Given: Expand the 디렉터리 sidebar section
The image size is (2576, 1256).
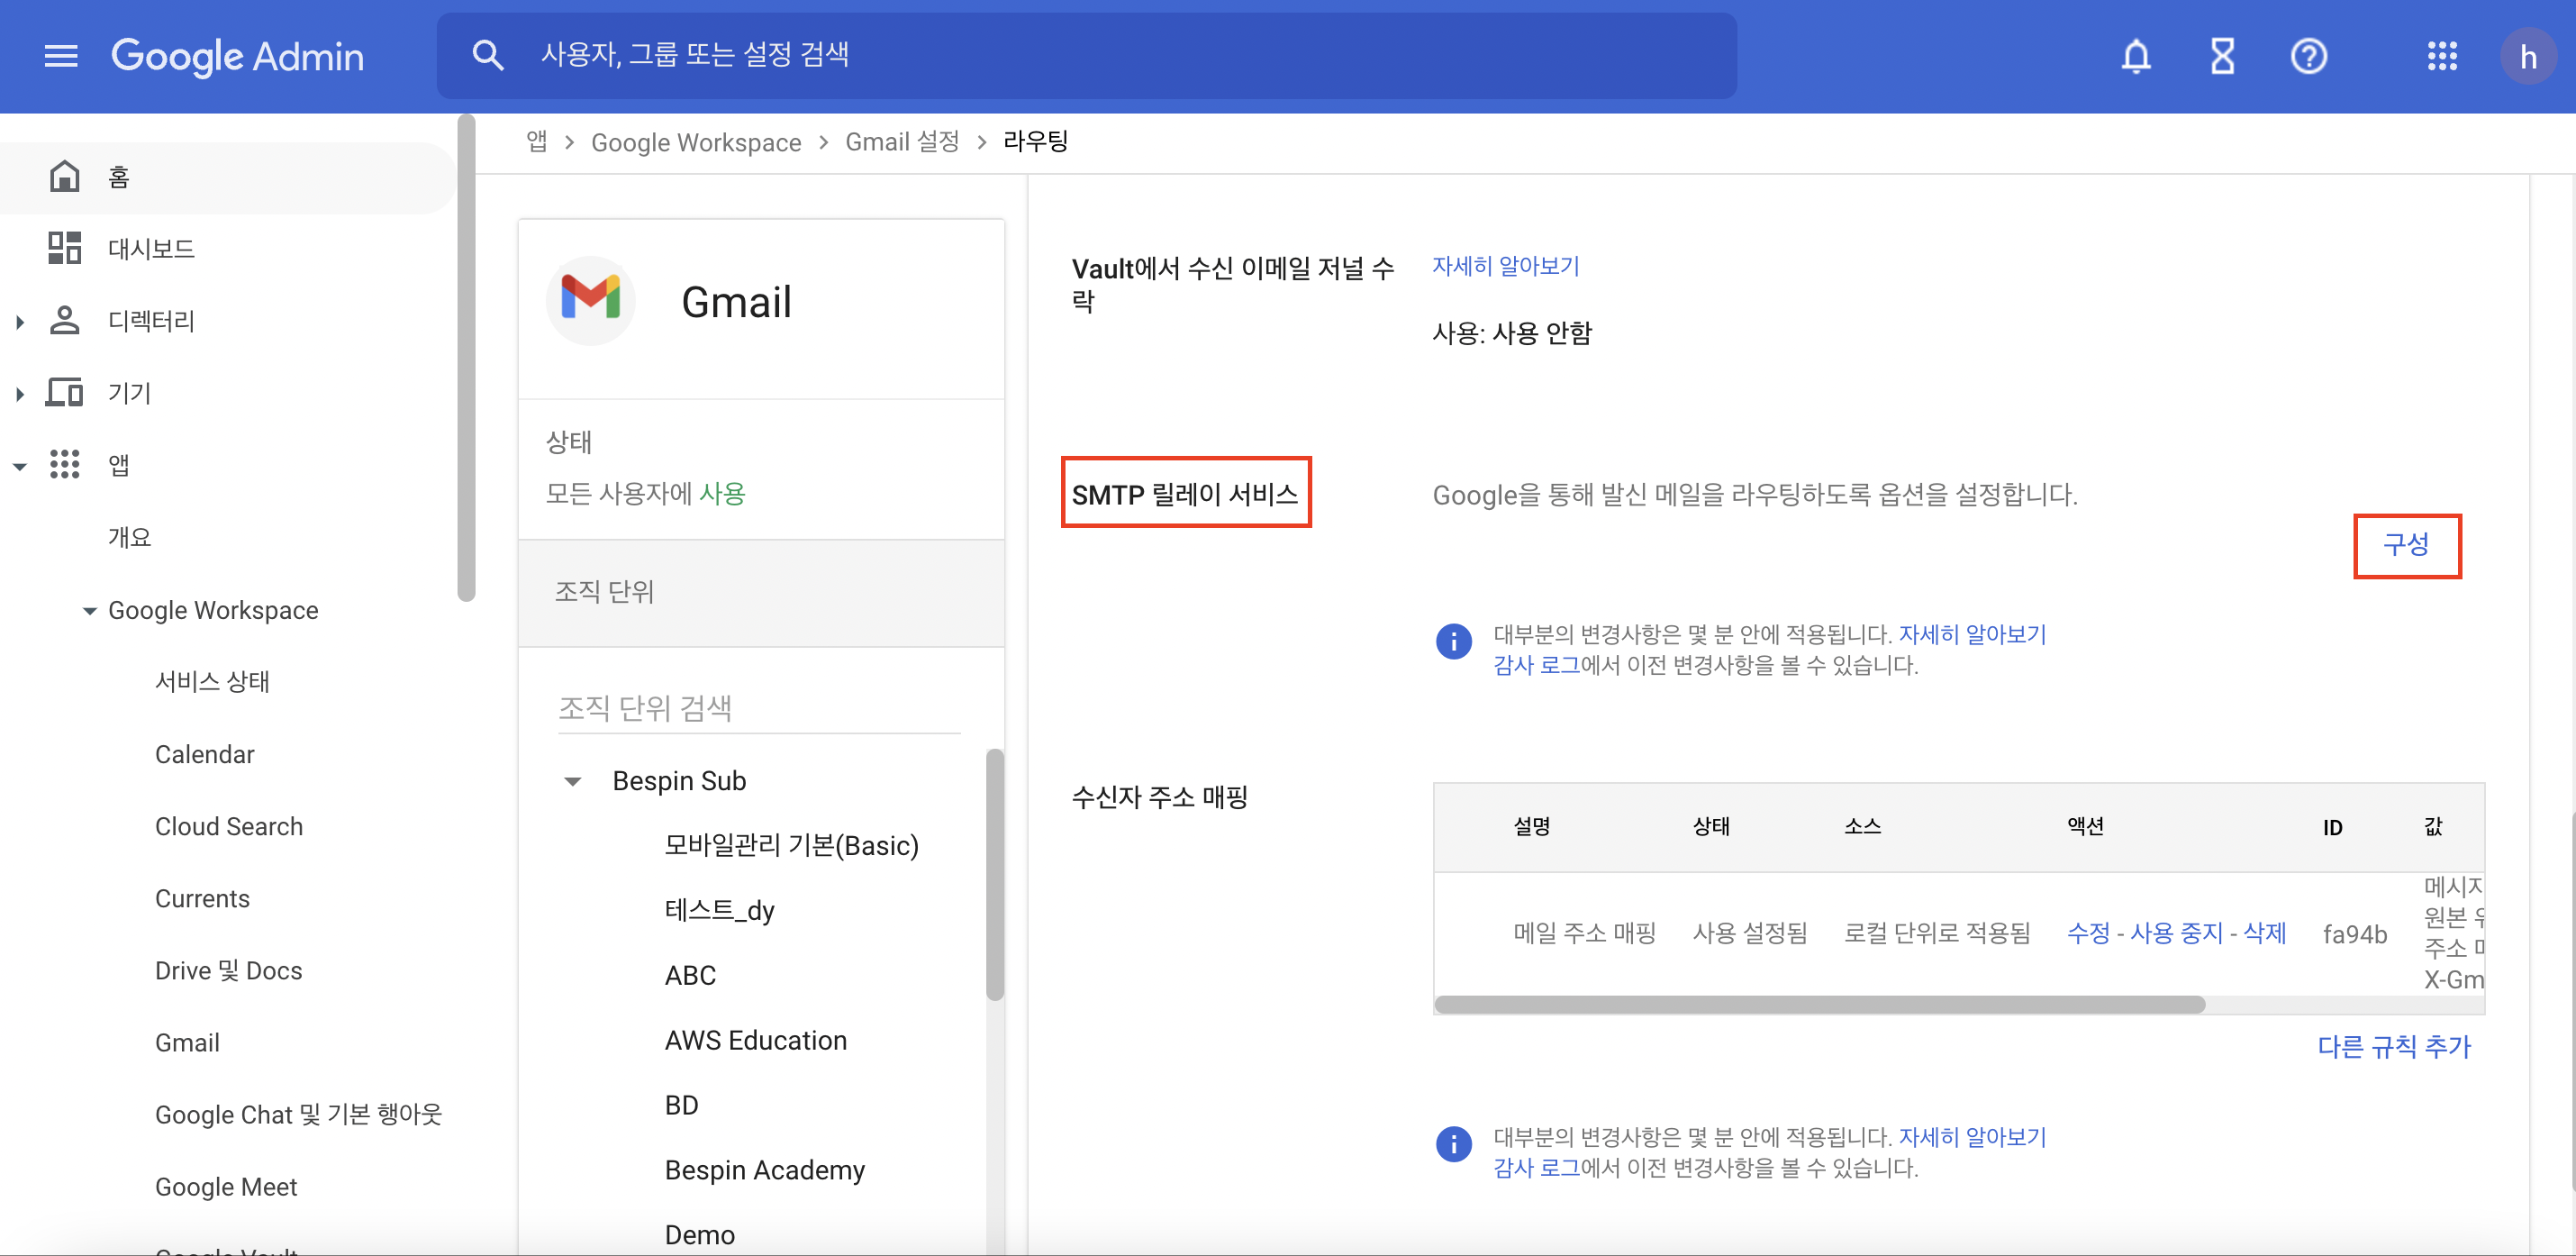Looking at the screenshot, I should pyautogui.click(x=19, y=322).
